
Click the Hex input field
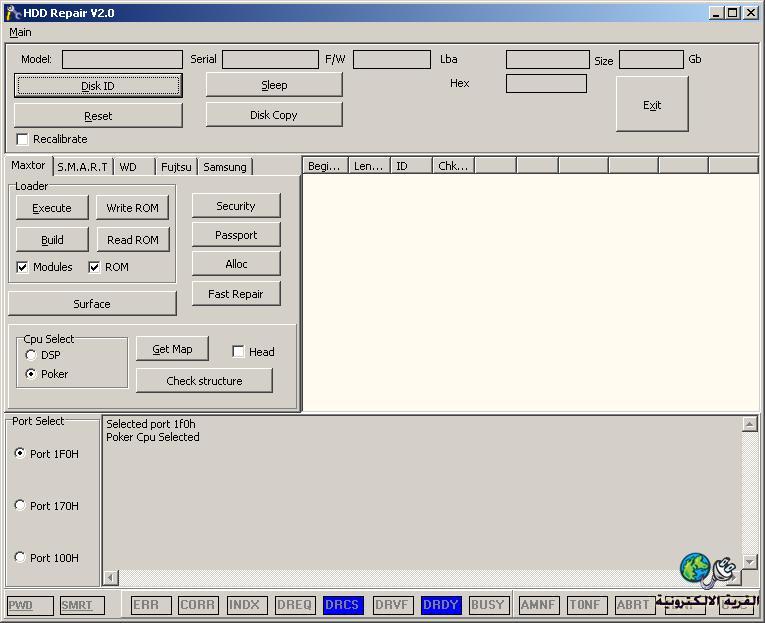pos(546,83)
